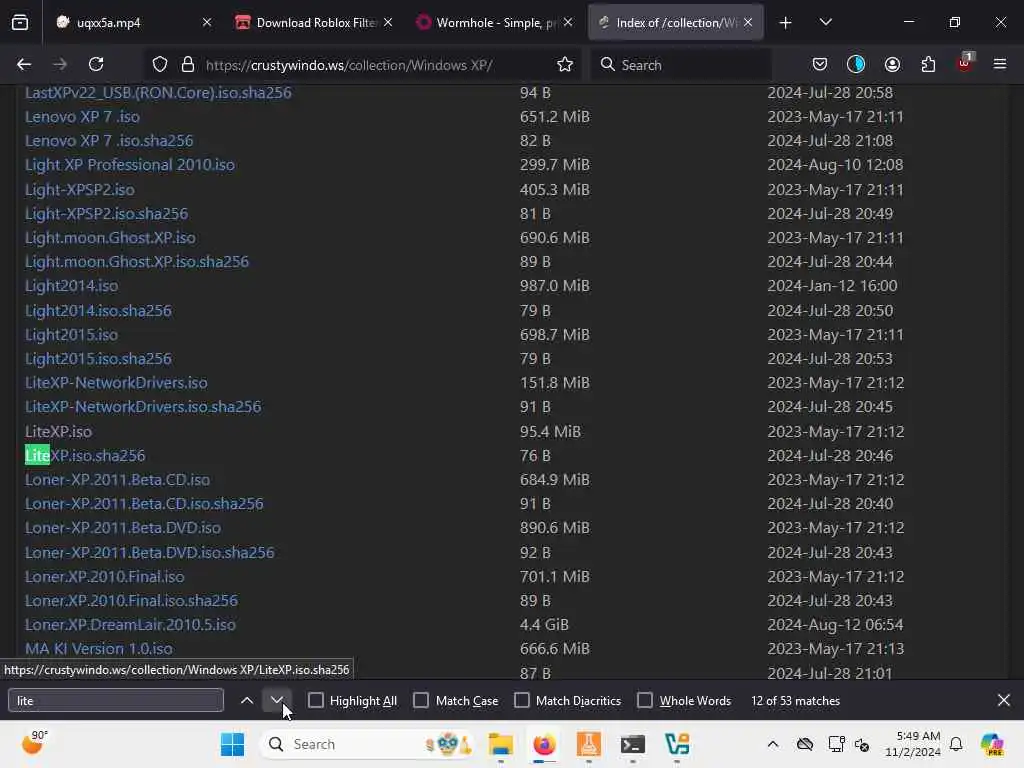Open LiteXP-NetworkDrivers.iso link

tap(116, 382)
